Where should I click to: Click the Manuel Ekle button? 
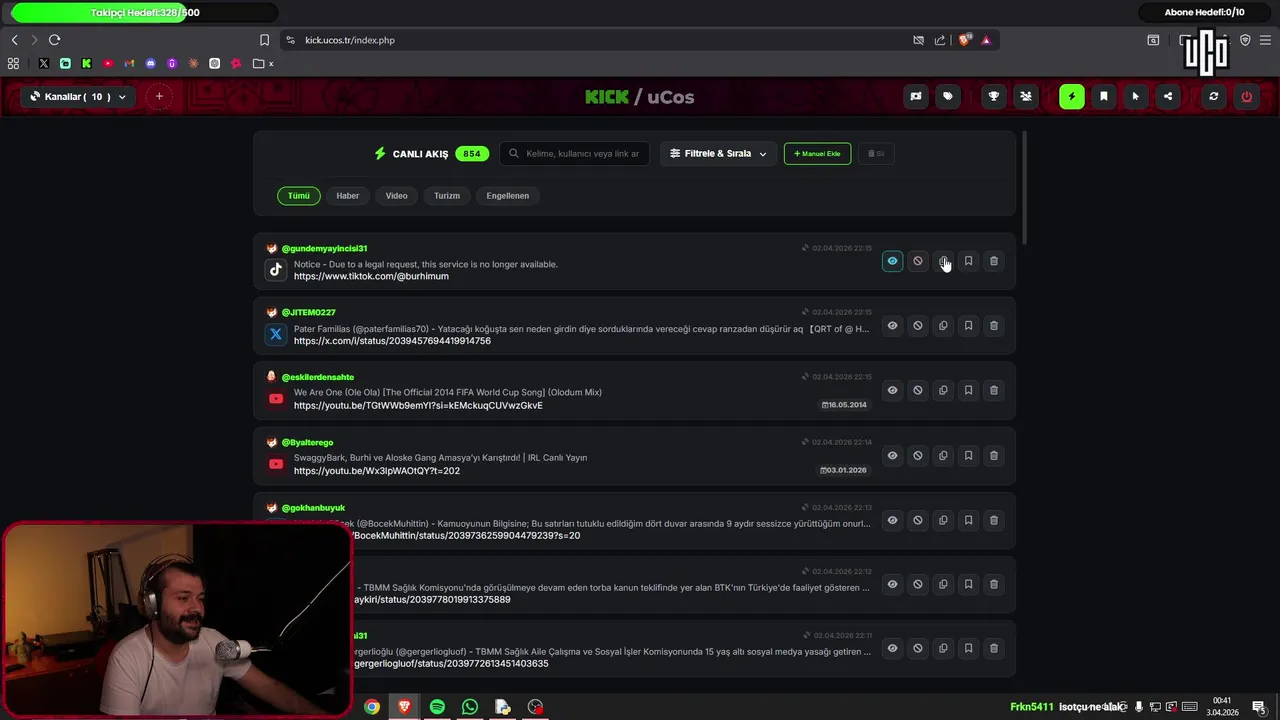coord(817,153)
